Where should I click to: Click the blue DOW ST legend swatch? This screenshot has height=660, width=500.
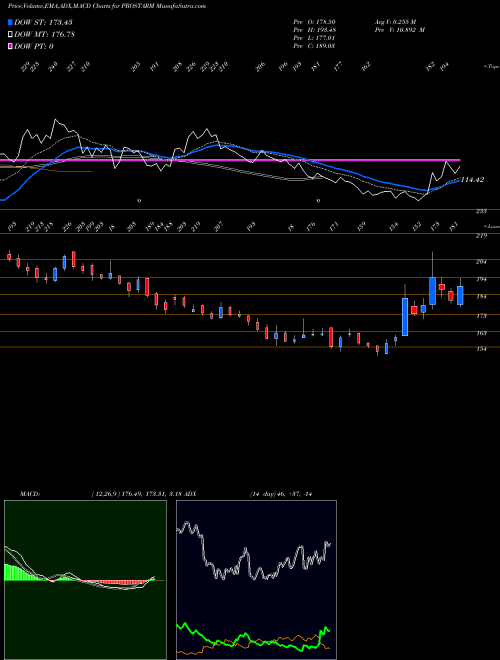click(x=10, y=22)
